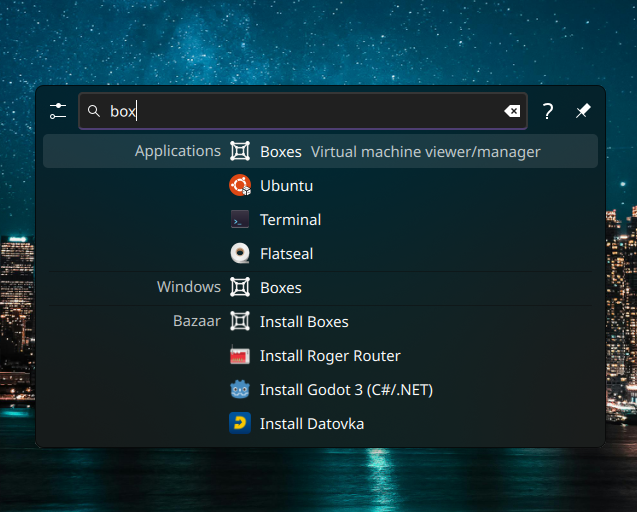Viewport: 637px width, 512px height.
Task: Click Boxes icon in Windows row
Action: point(240,287)
